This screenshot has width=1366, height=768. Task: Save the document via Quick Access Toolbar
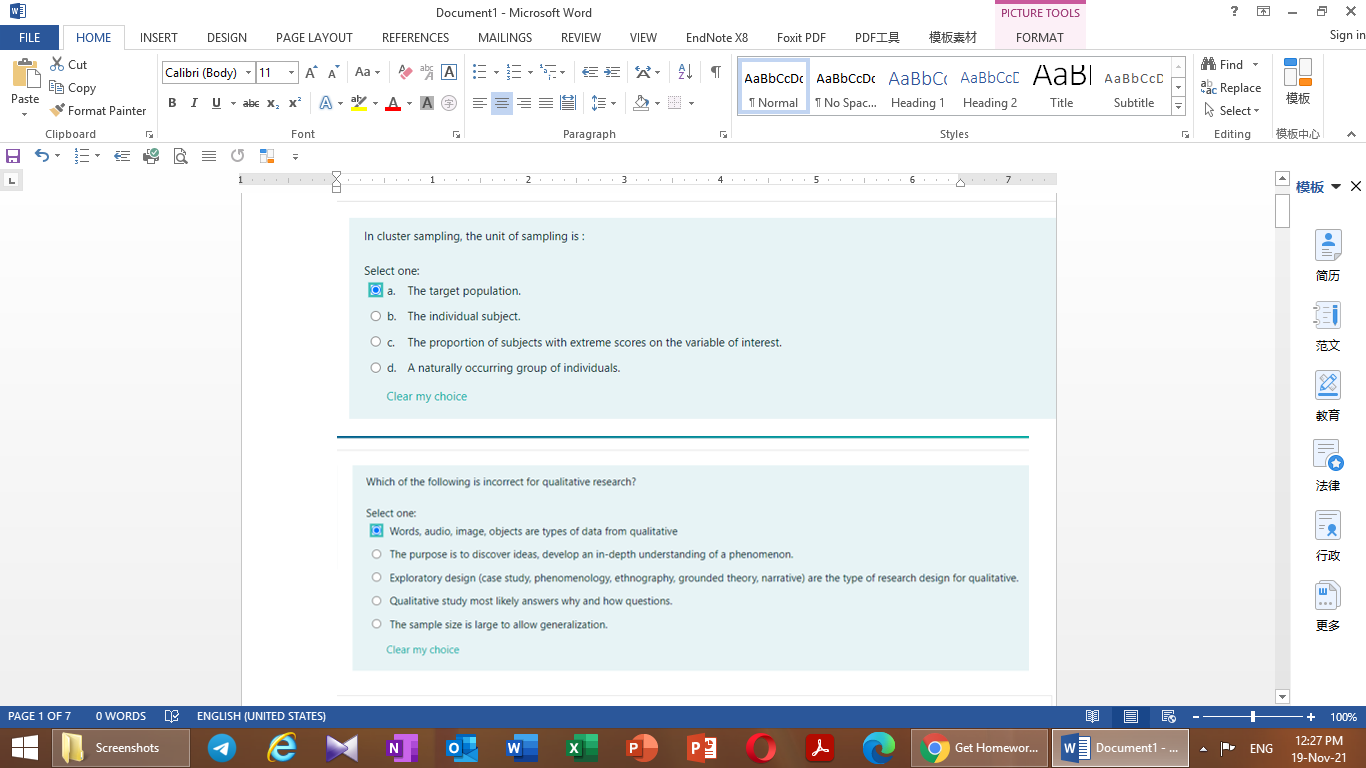[13, 156]
